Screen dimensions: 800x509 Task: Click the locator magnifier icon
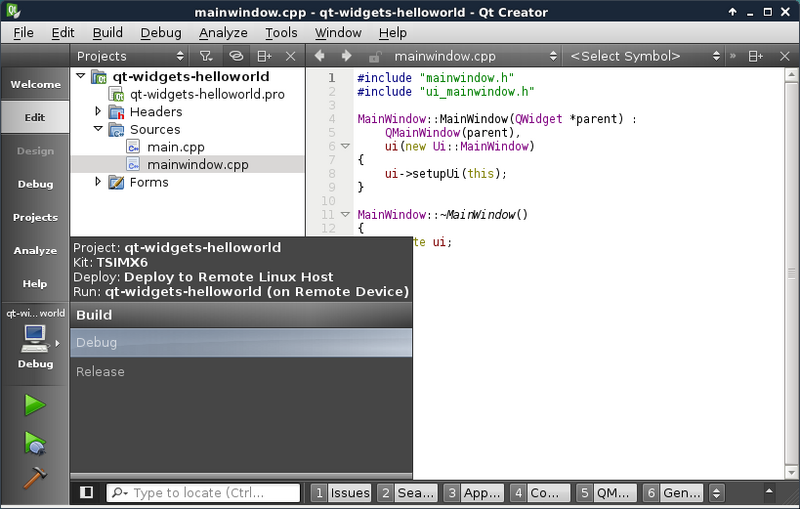tap(119, 493)
